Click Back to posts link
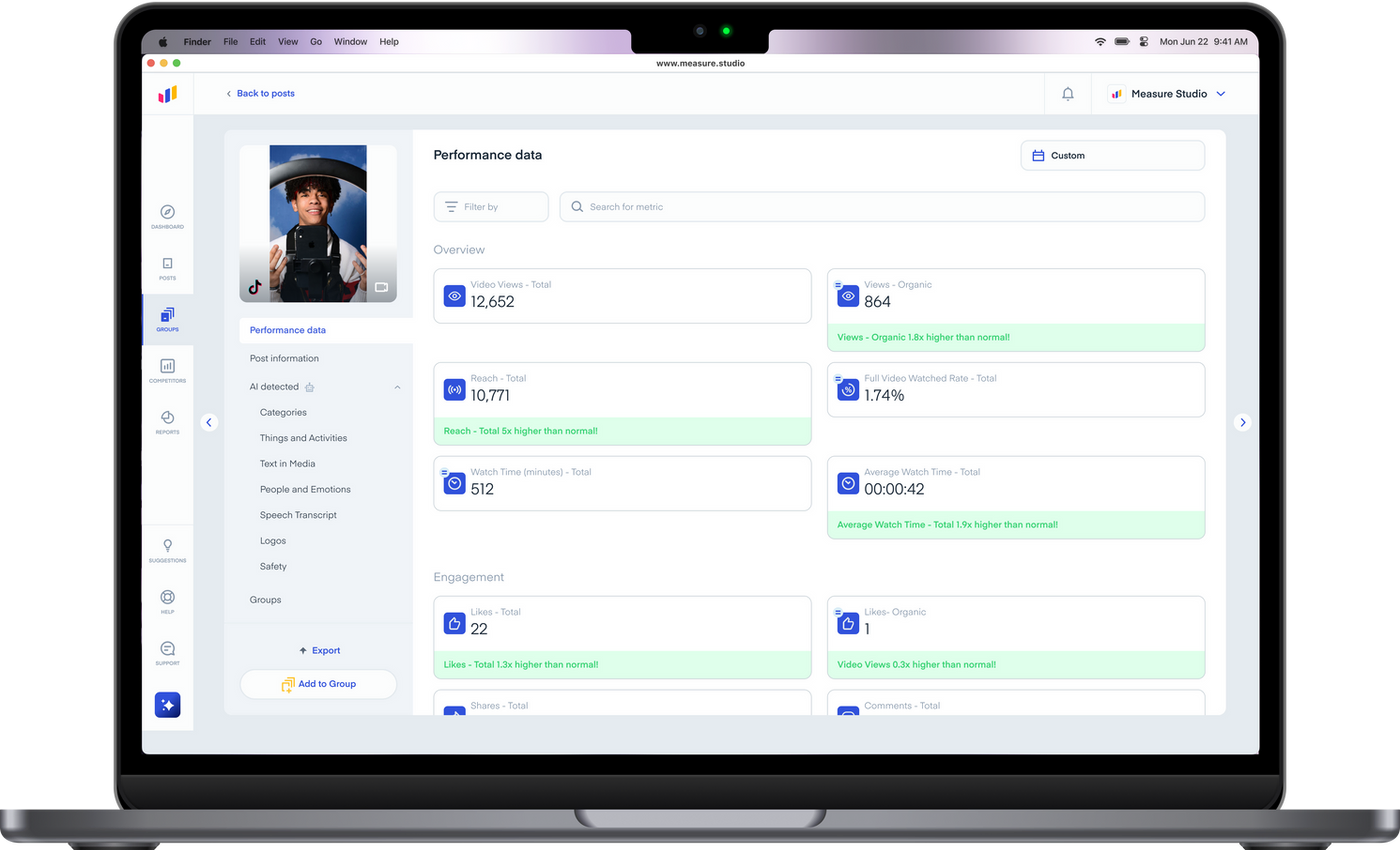This screenshot has width=1400, height=850. coord(260,94)
